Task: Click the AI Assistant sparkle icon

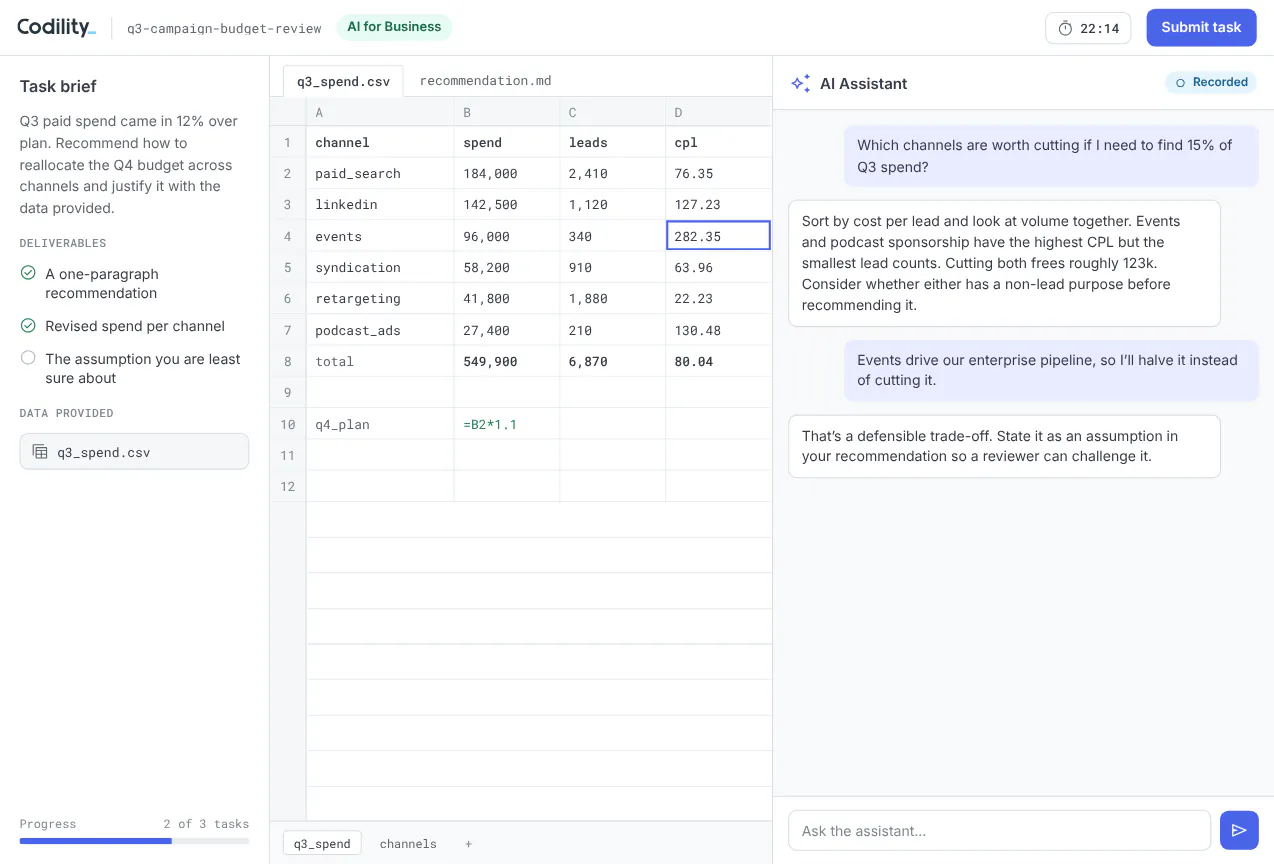Action: 800,83
